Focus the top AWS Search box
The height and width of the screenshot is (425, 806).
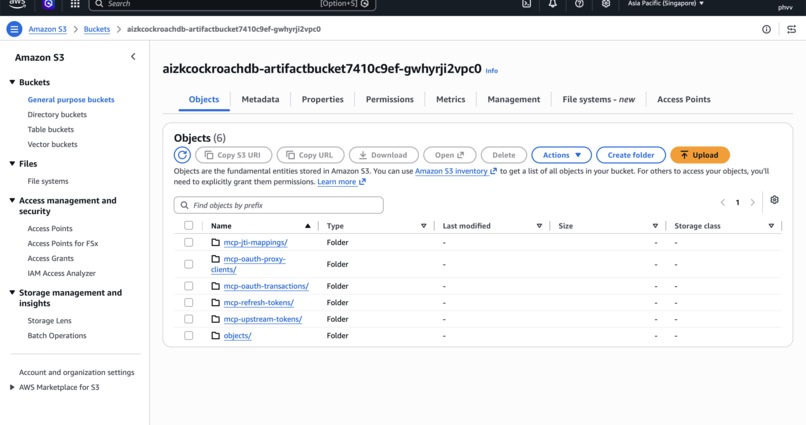[x=232, y=4]
